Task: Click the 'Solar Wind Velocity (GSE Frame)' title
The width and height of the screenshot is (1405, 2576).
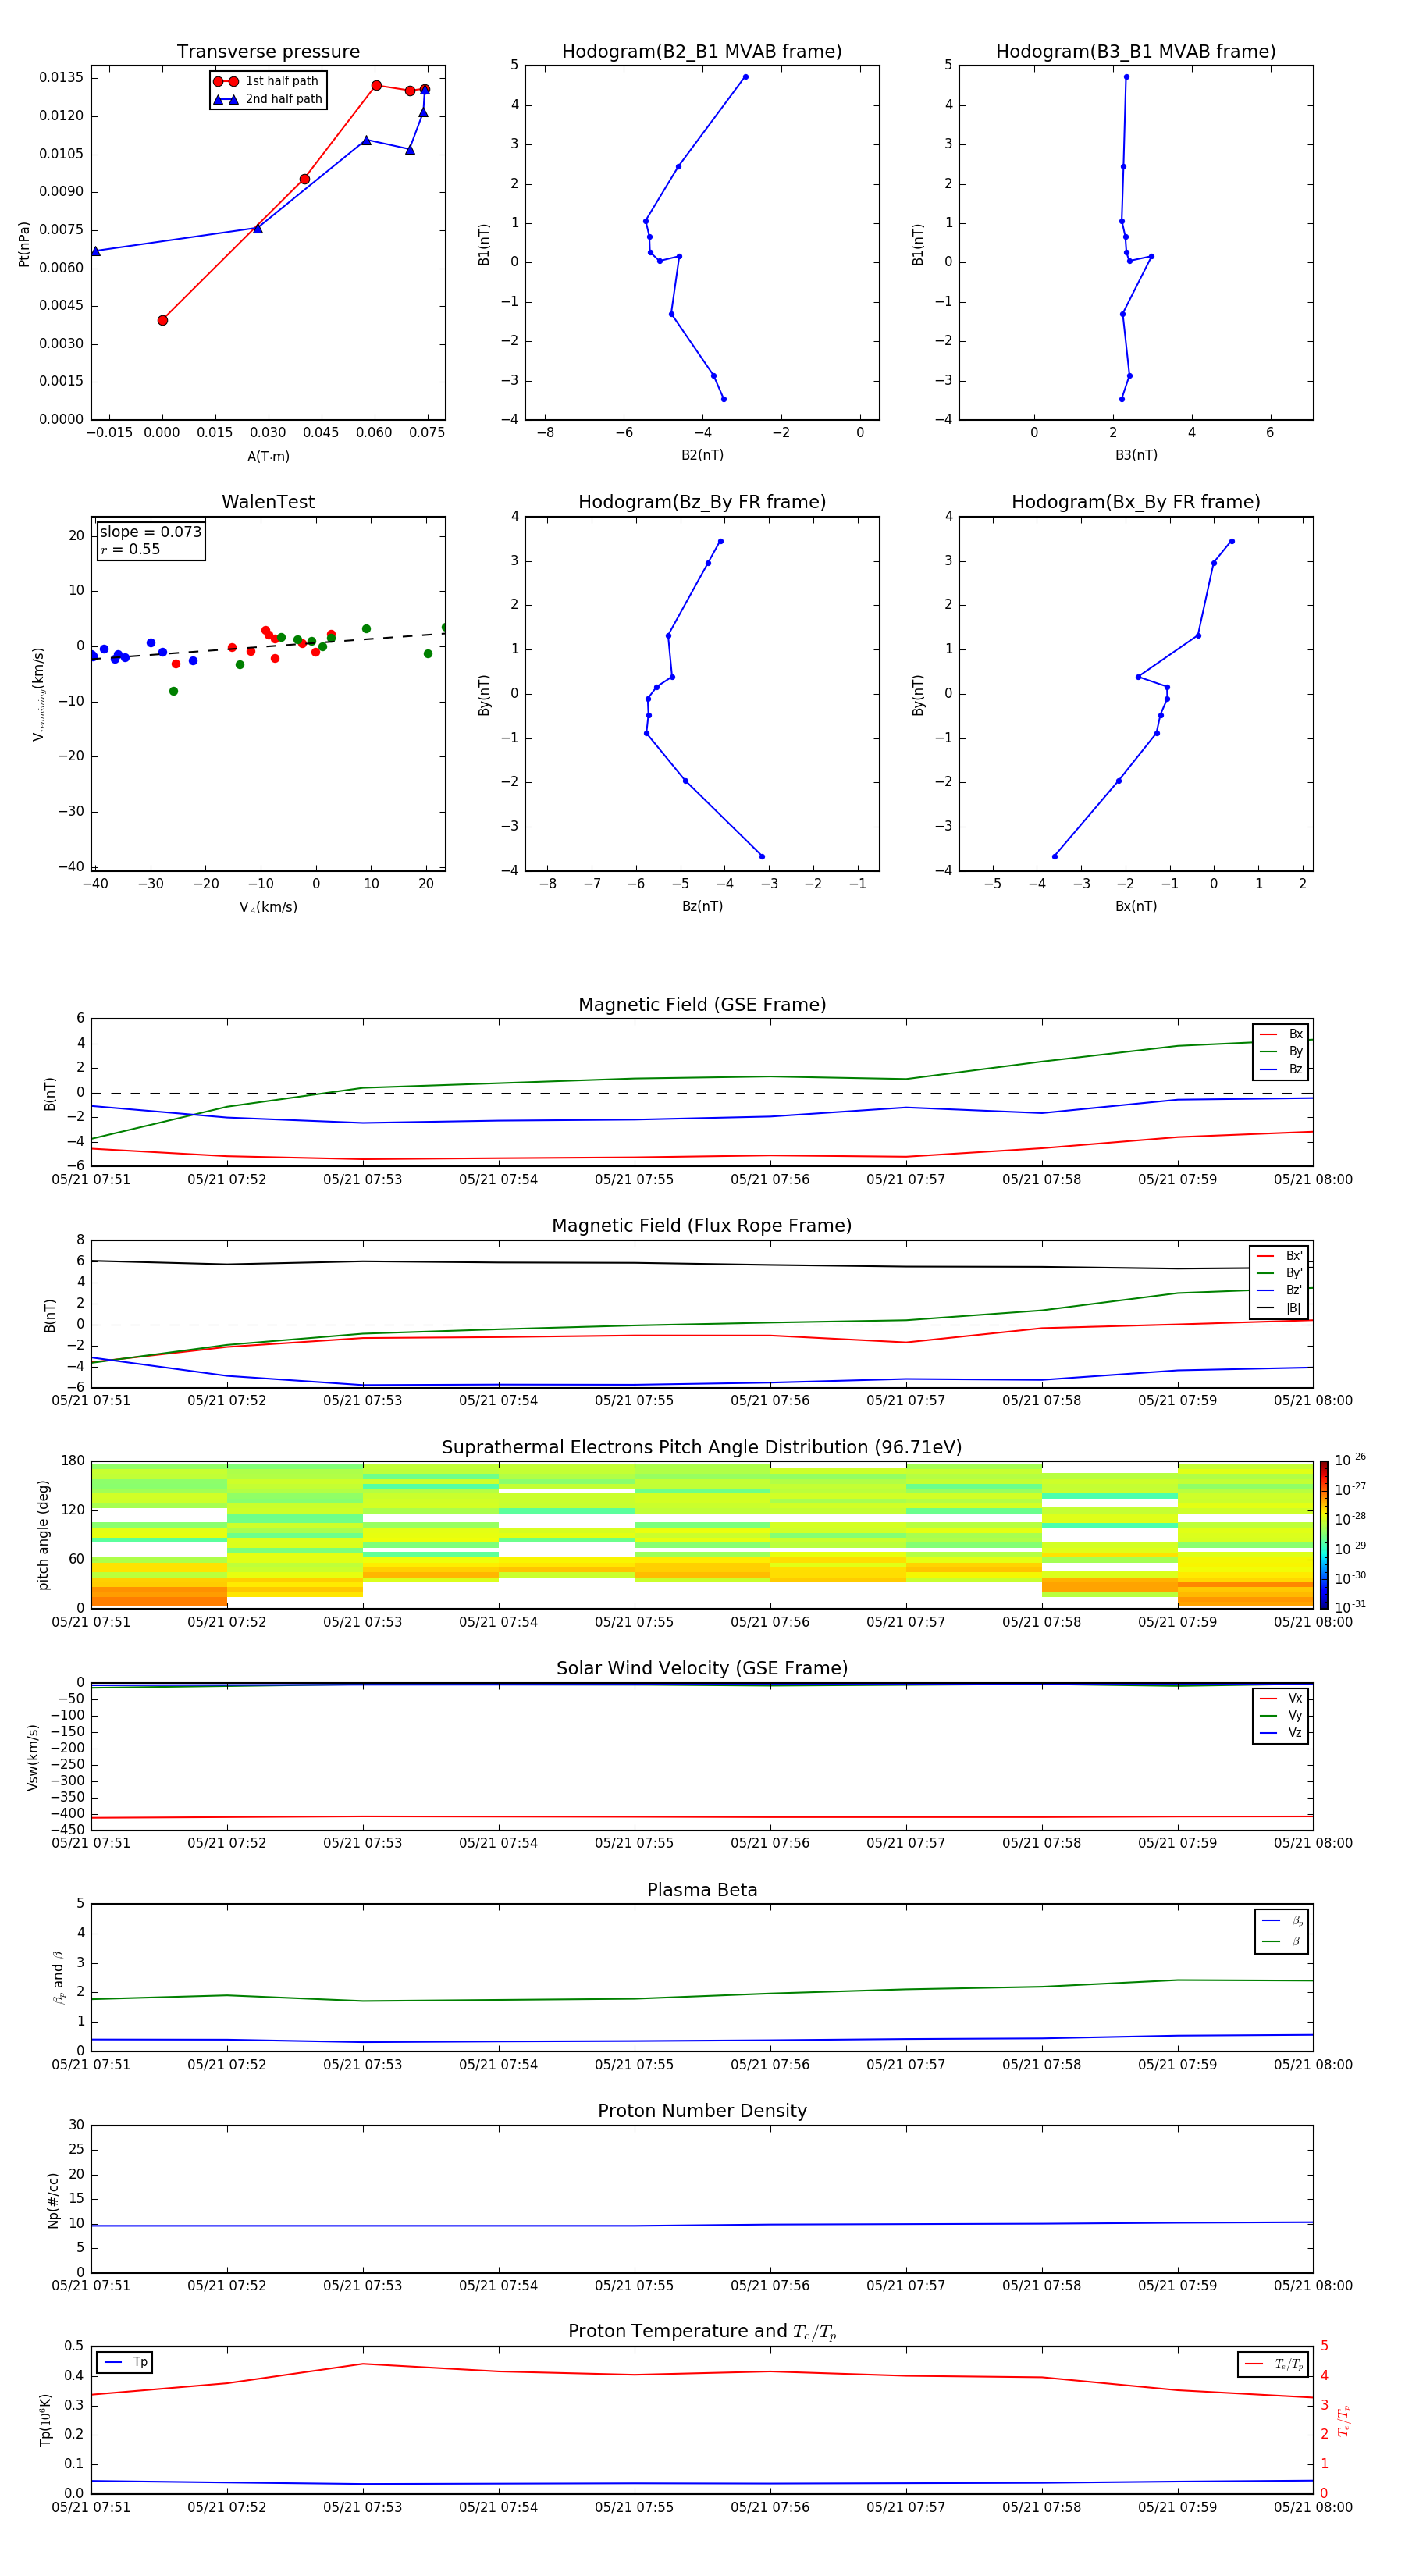Action: [x=702, y=1668]
